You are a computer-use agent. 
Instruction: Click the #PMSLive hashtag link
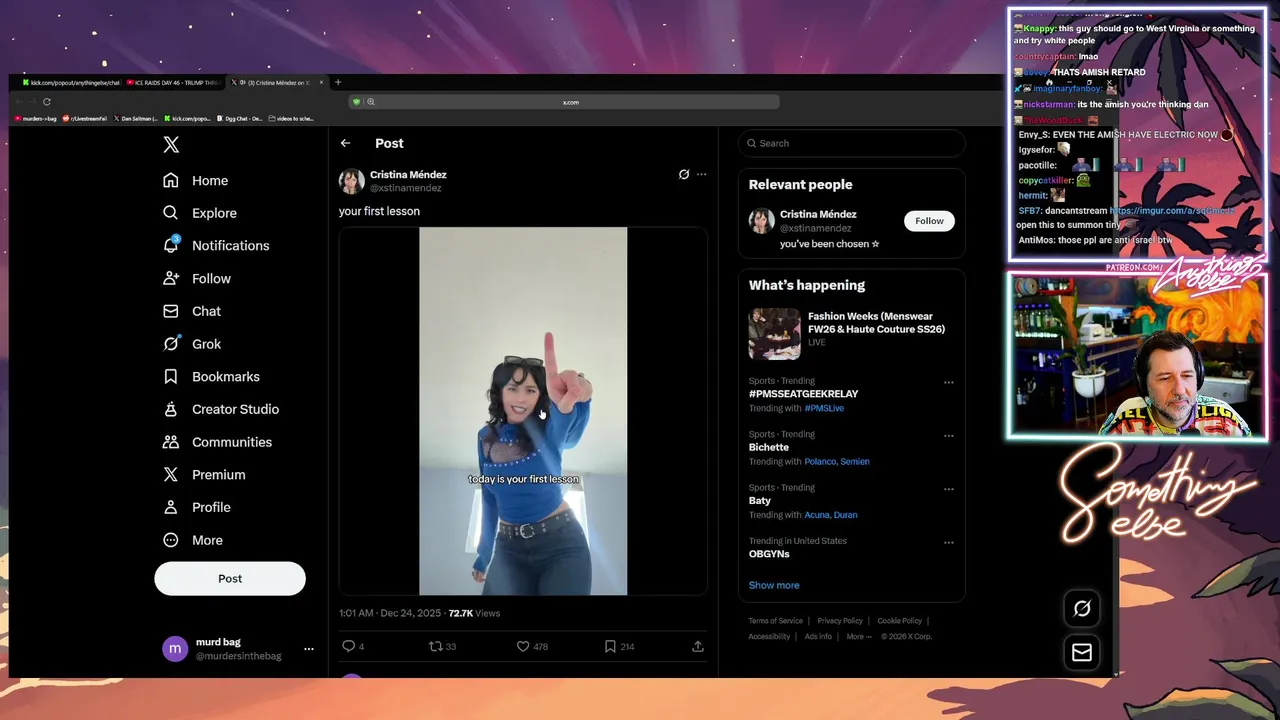[x=824, y=408]
